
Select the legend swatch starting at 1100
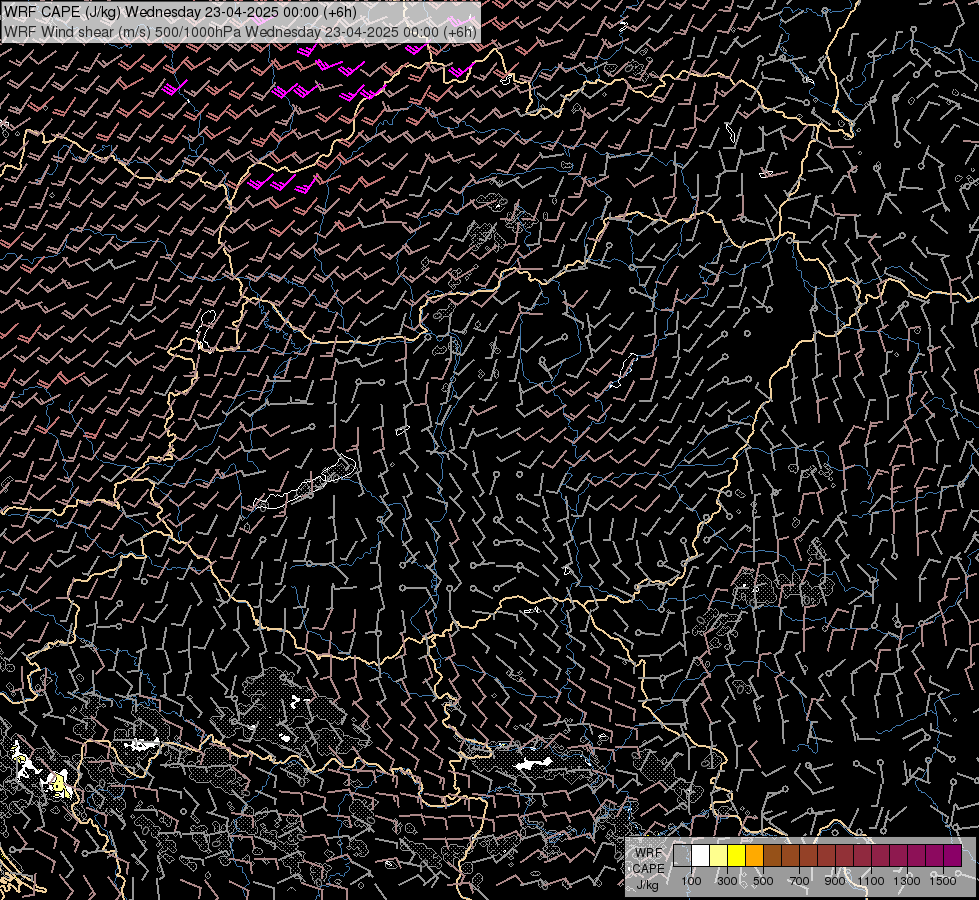pos(881,855)
